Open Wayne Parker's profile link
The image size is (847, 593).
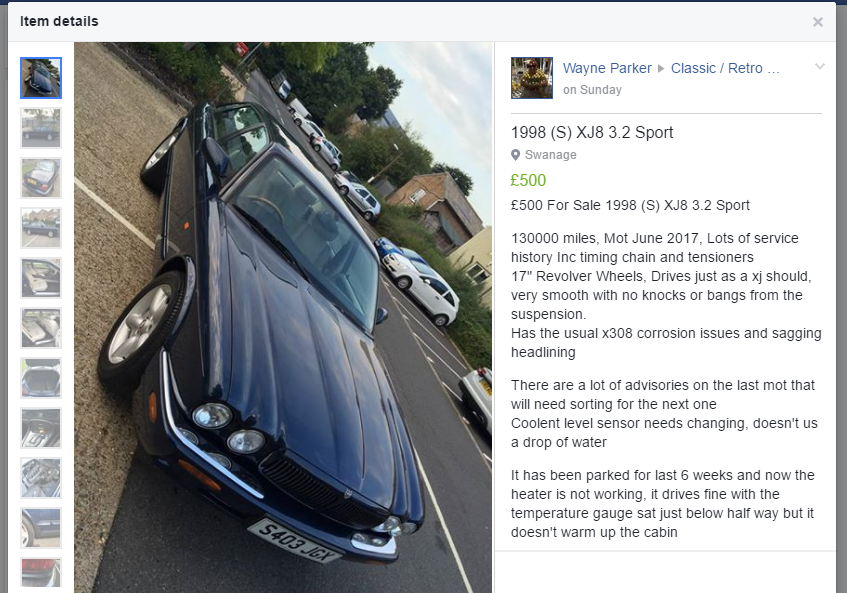point(607,68)
